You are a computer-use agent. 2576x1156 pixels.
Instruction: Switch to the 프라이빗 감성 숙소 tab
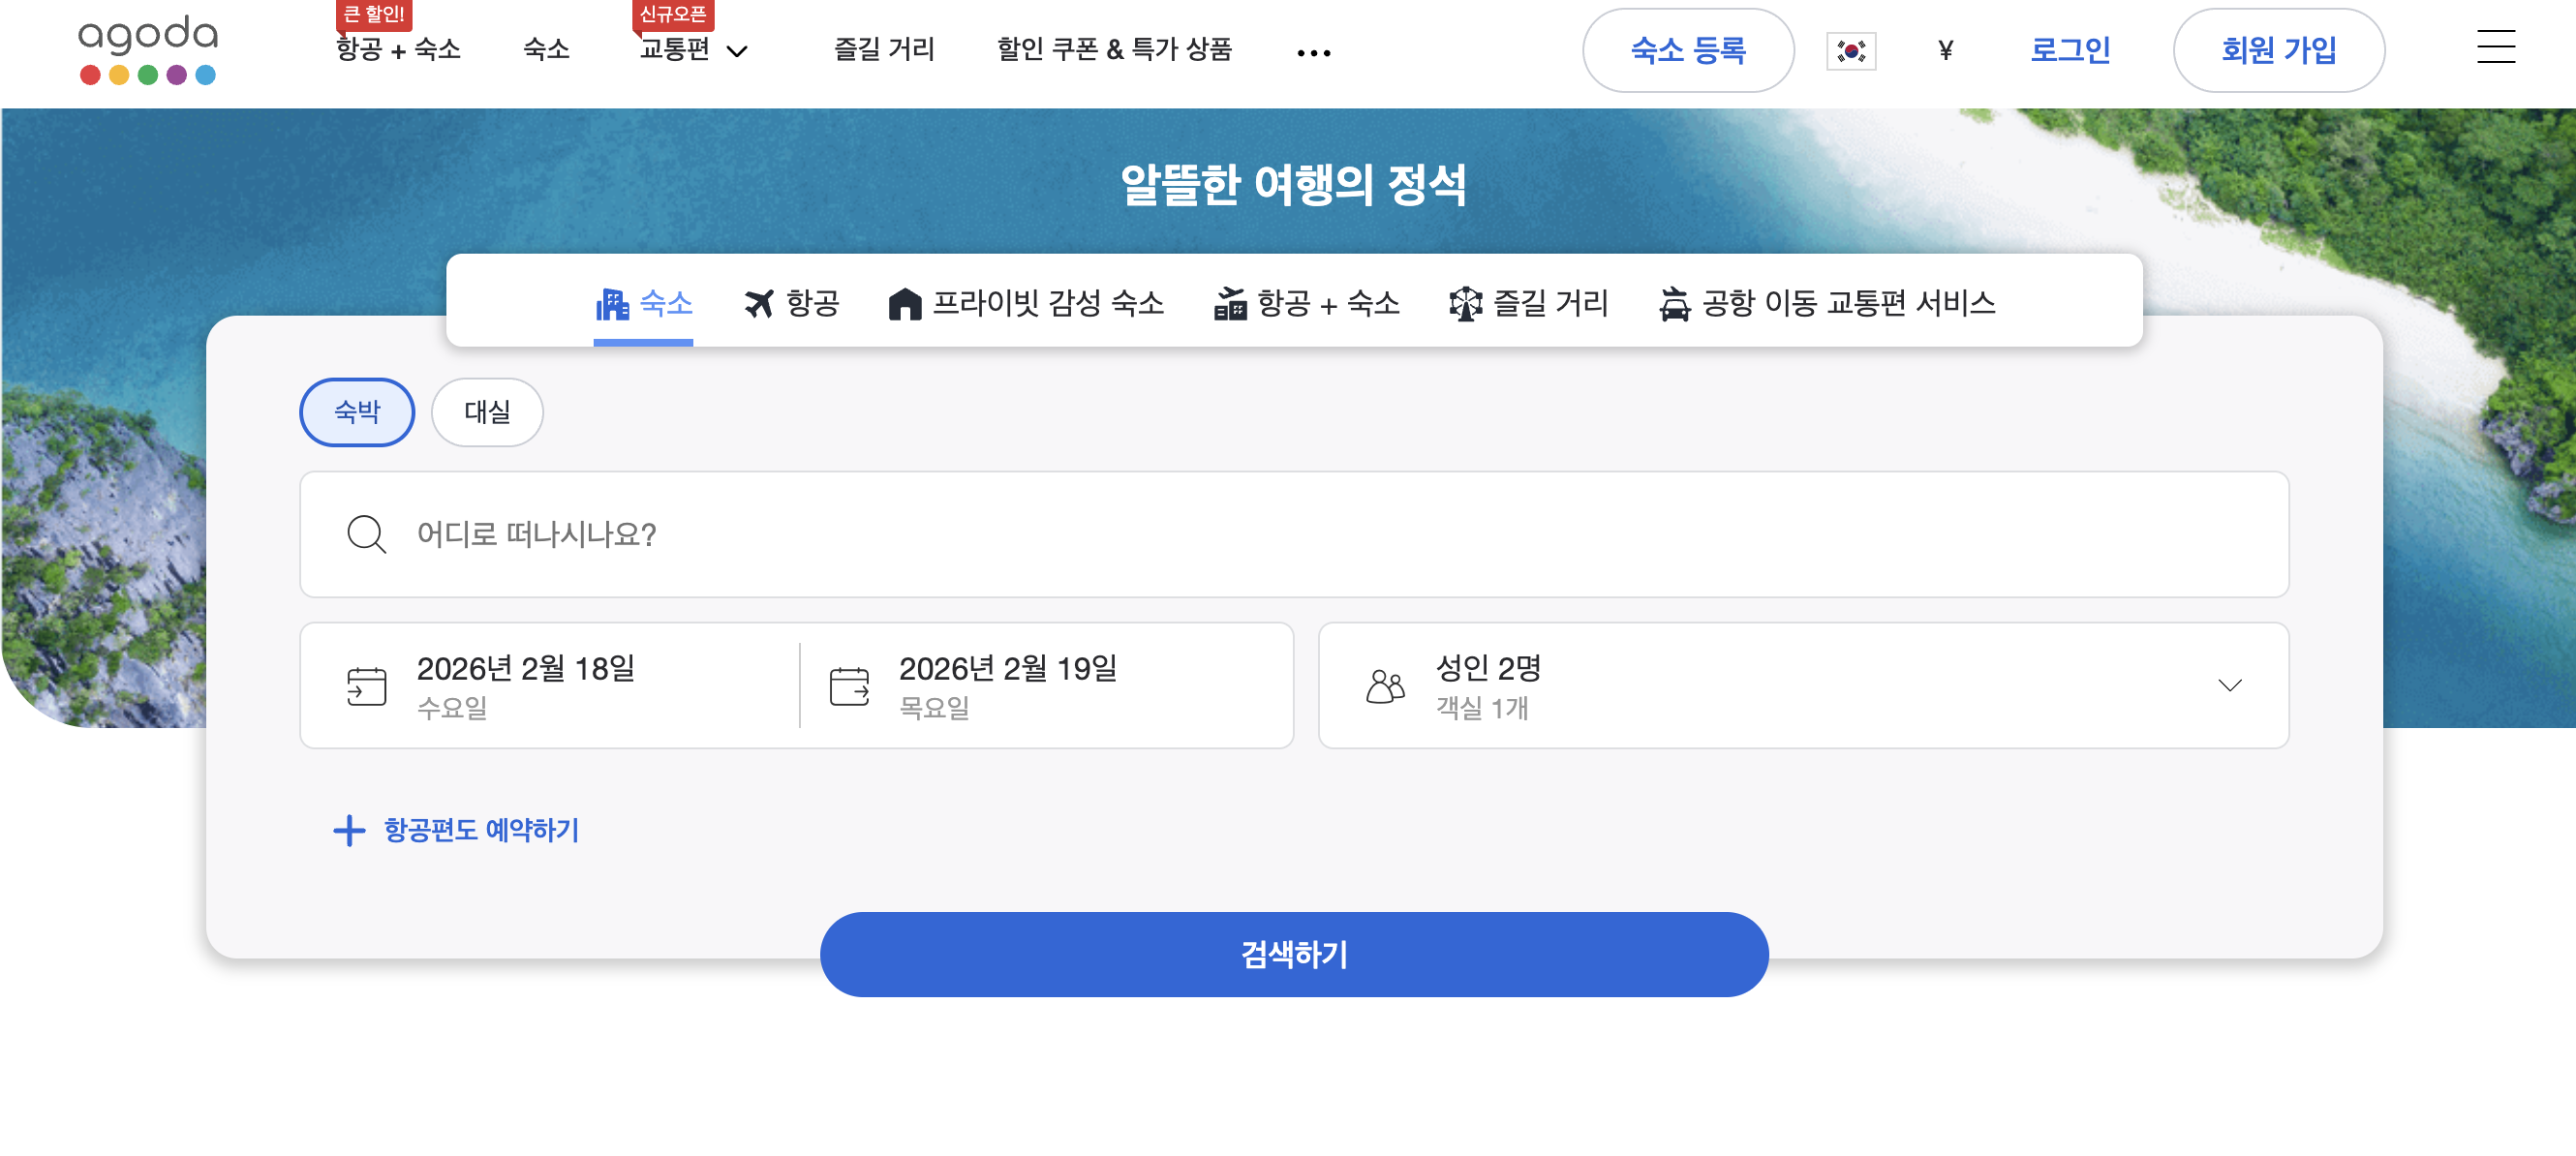point(1026,303)
